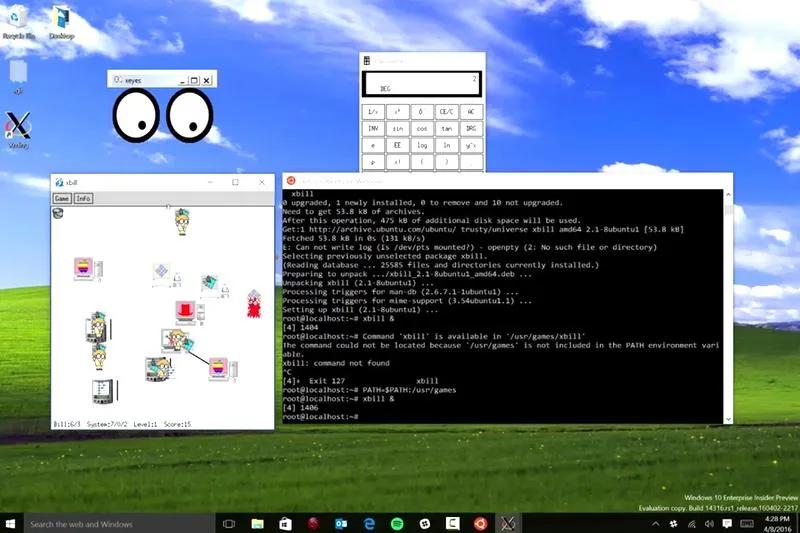
Task: Open the Windows Start menu
Action: (11, 524)
